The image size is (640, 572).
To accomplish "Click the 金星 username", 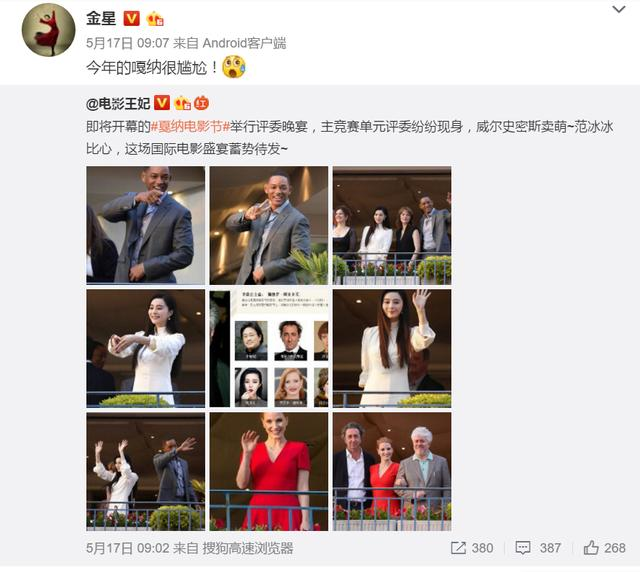I will click(x=101, y=18).
